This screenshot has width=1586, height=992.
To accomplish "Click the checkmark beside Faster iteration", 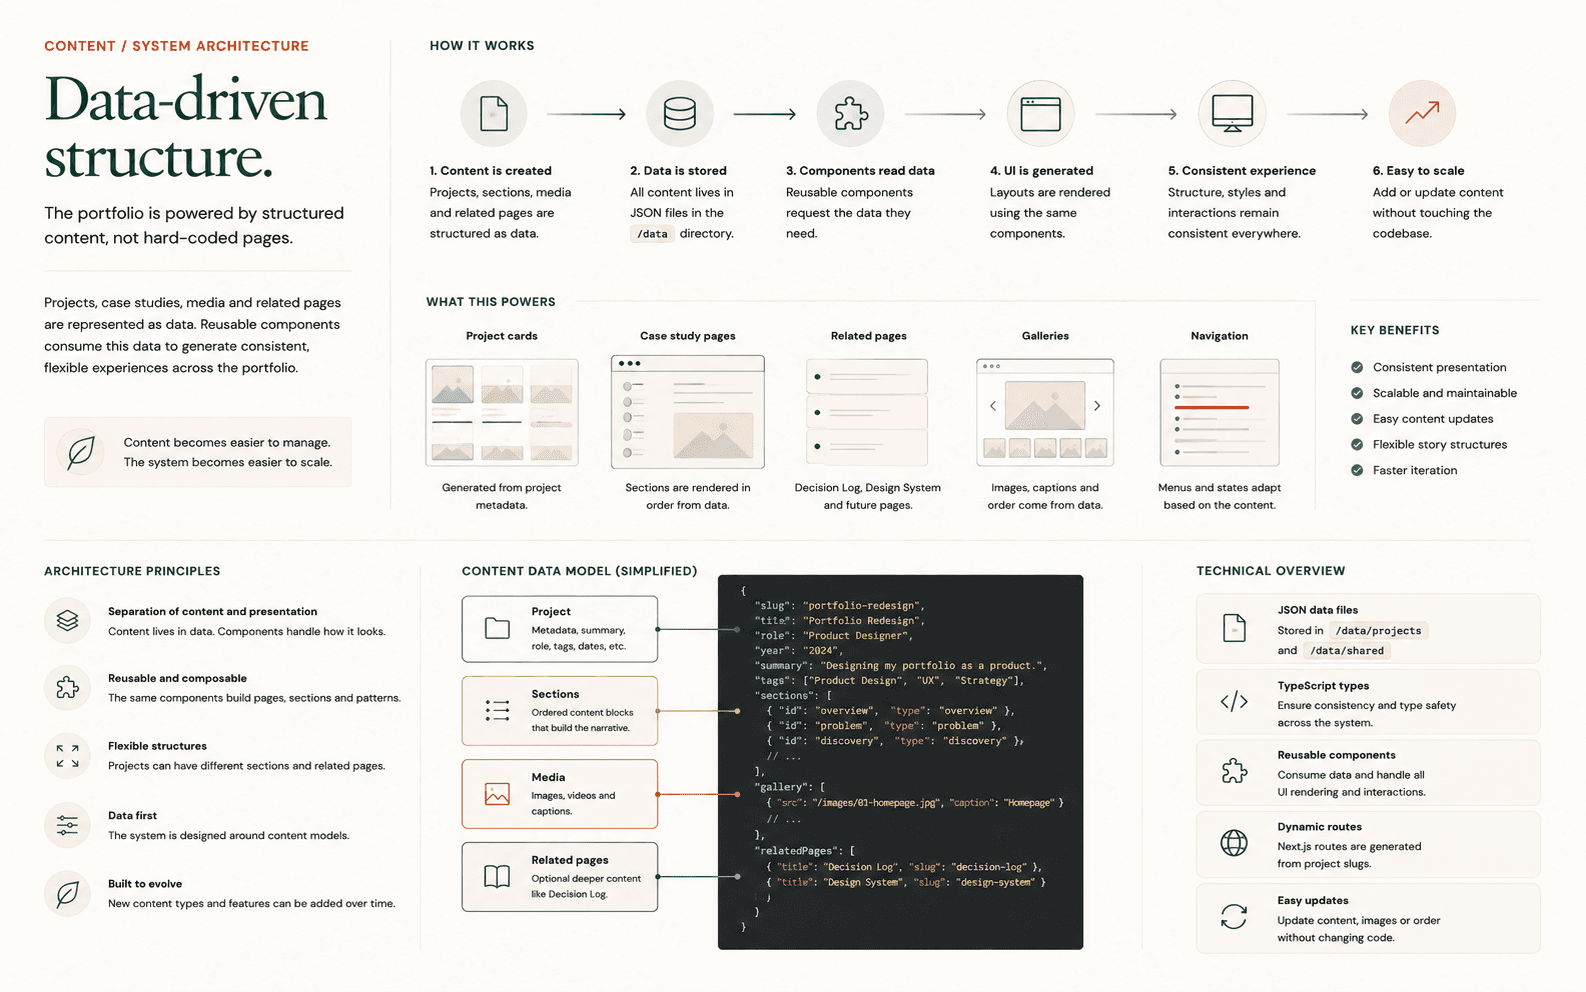I will coord(1357,470).
